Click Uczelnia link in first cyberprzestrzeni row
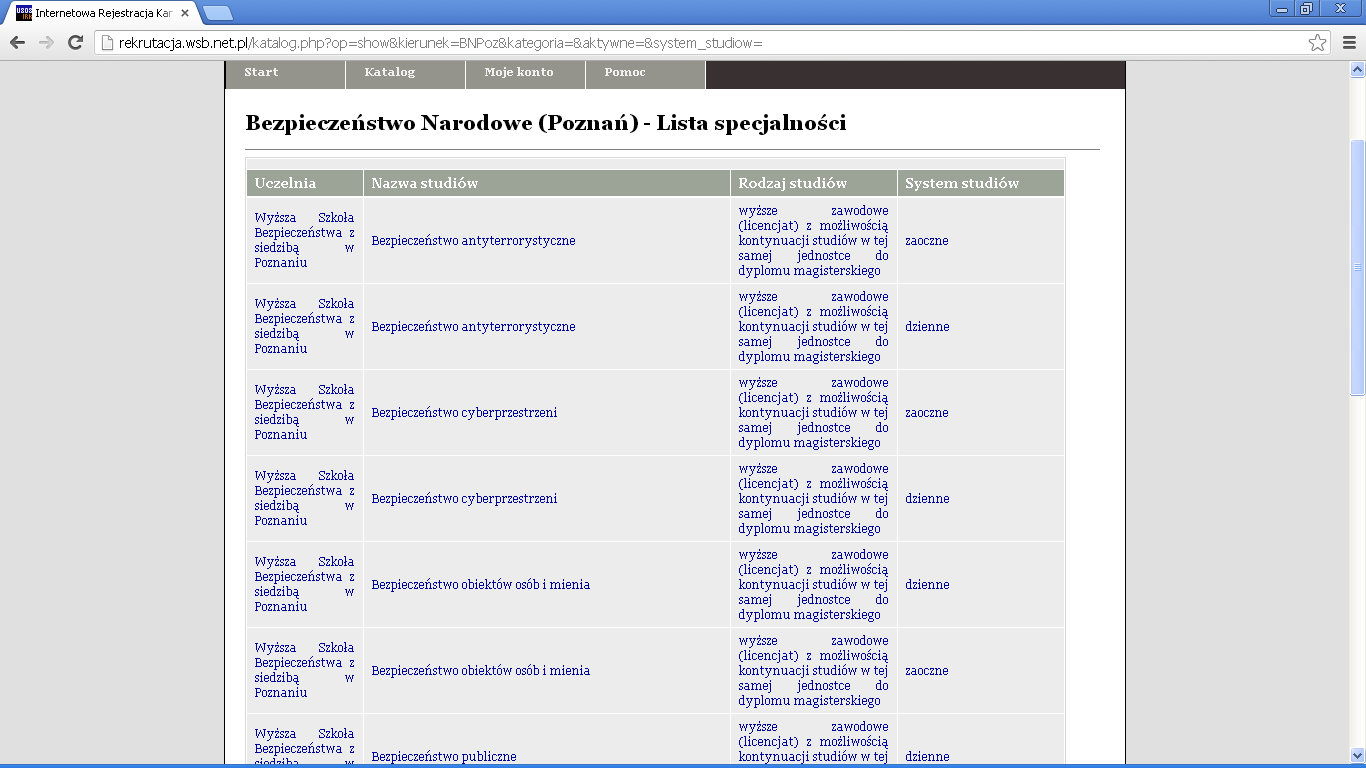Viewport: 1366px width, 768px height. pyautogui.click(x=304, y=413)
